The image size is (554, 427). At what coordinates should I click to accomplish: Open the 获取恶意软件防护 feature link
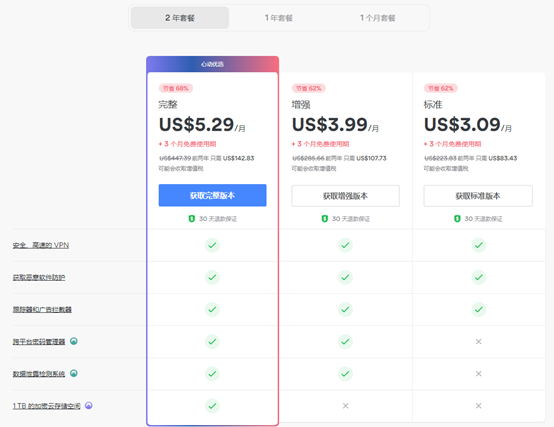[39, 277]
